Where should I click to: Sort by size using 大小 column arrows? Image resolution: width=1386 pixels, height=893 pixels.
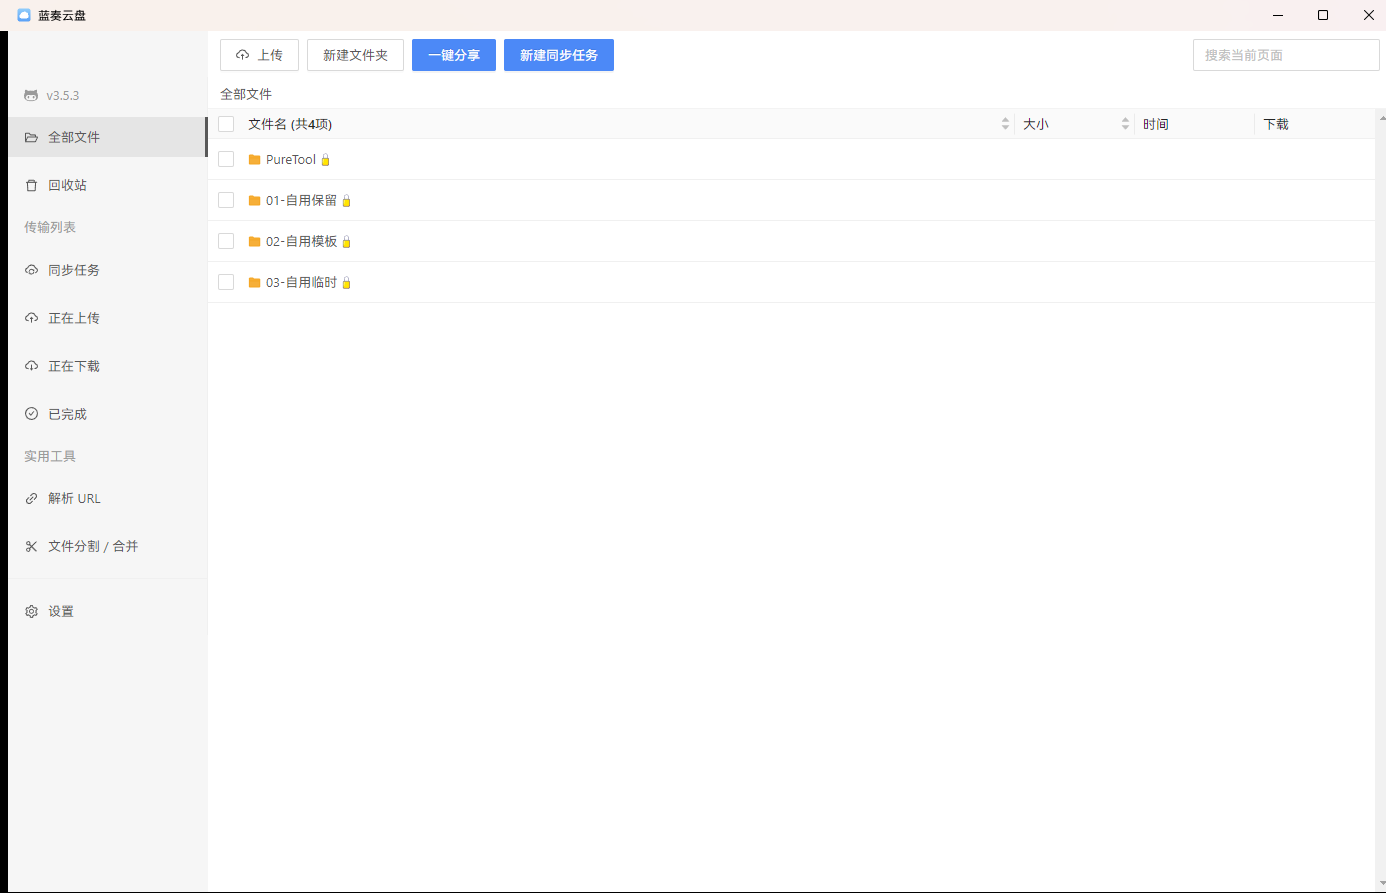pyautogui.click(x=1125, y=124)
